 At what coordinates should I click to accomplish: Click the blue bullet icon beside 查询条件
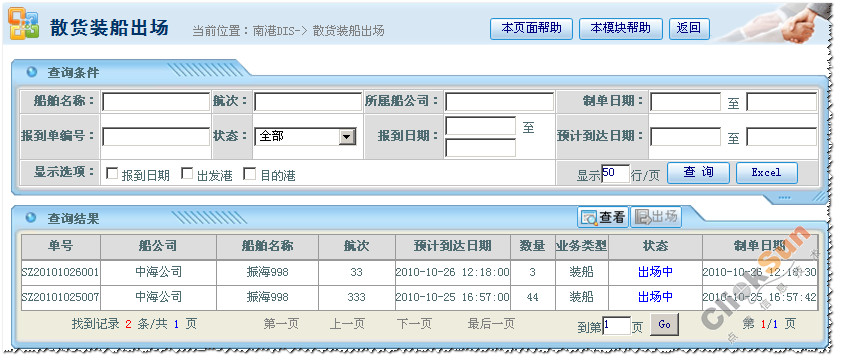coord(32,72)
